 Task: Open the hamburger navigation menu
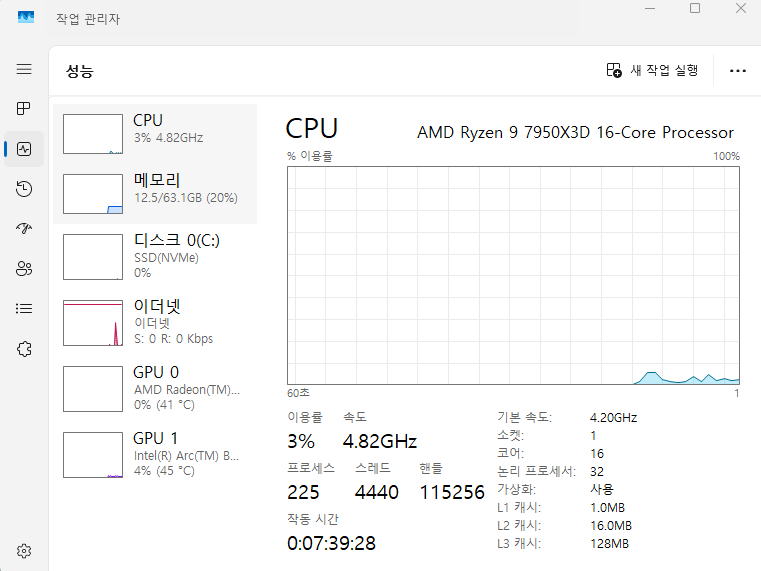pyautogui.click(x=24, y=69)
